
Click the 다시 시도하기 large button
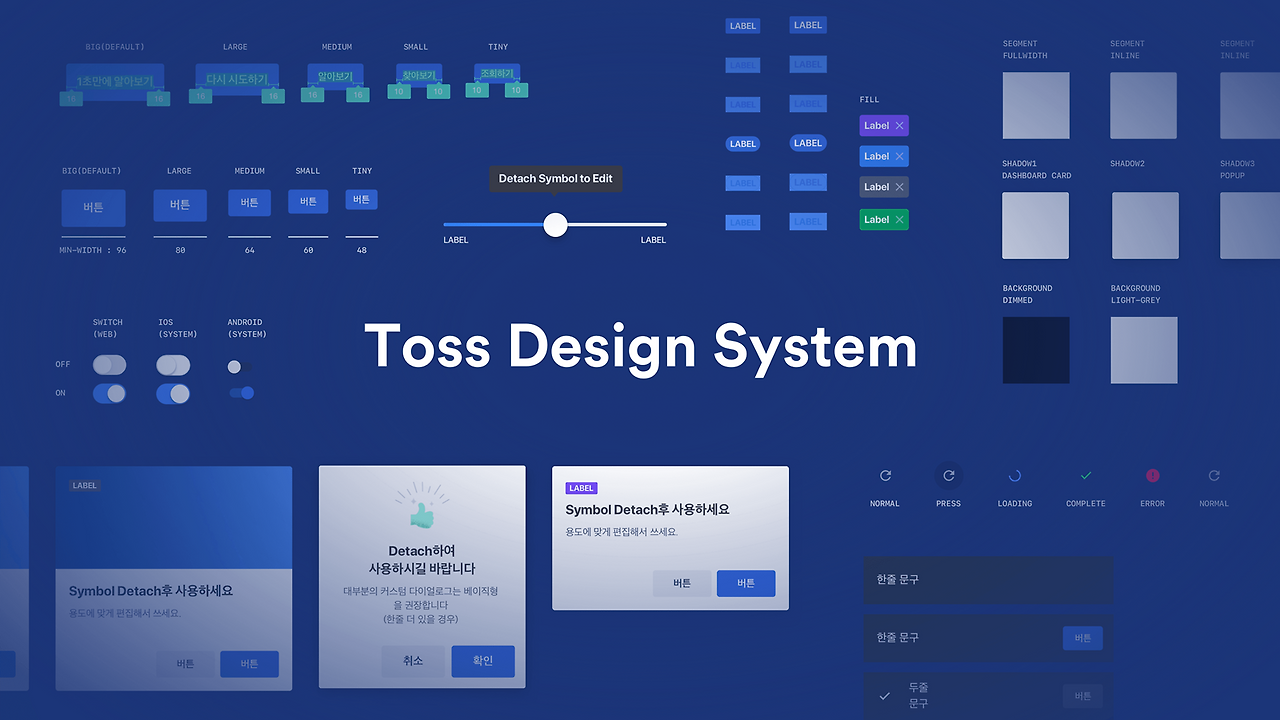[x=237, y=78]
